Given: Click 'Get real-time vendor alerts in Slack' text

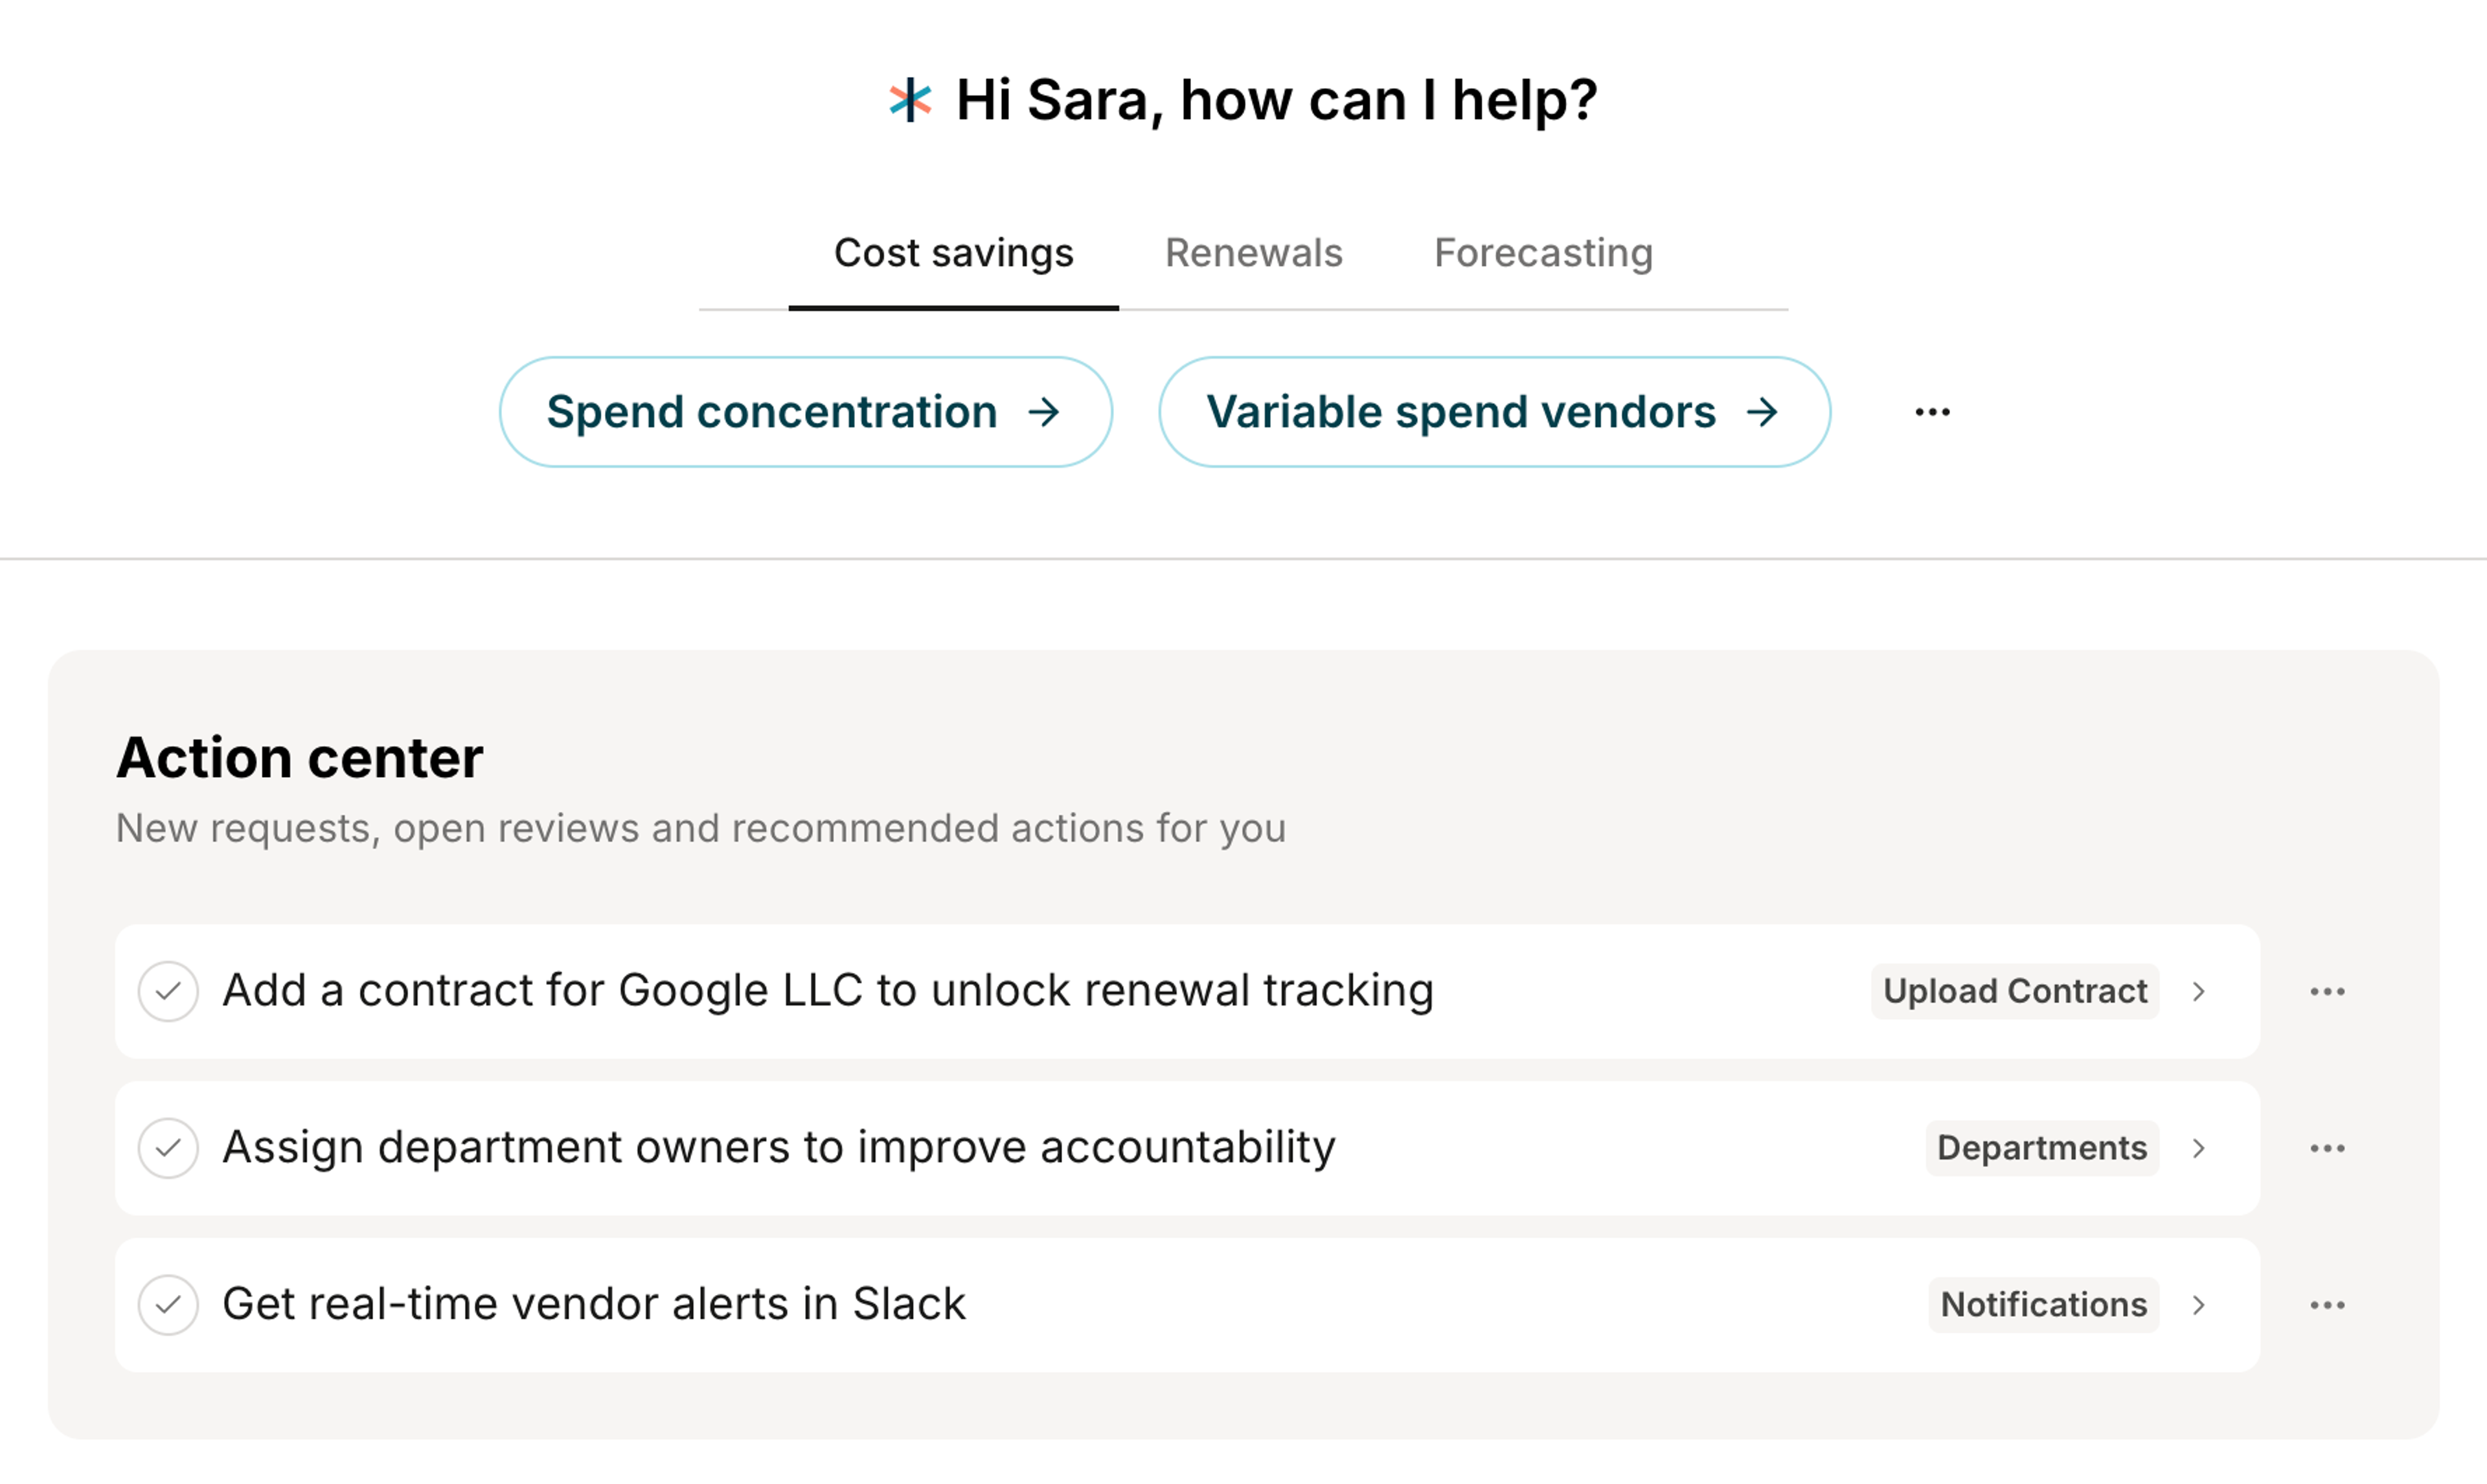Looking at the screenshot, I should [x=594, y=1305].
